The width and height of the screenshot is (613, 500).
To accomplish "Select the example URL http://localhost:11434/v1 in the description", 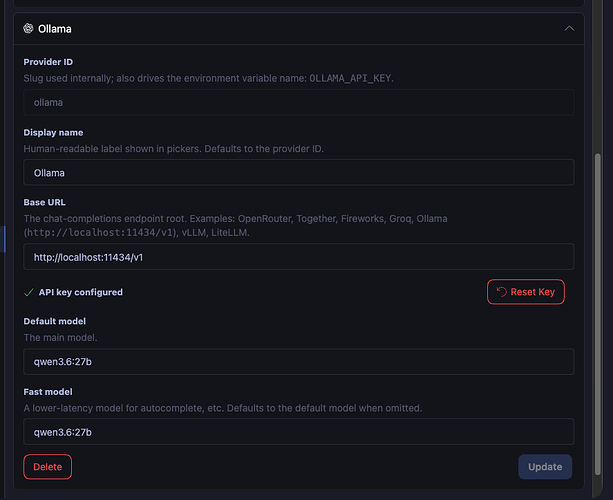I will [100, 233].
